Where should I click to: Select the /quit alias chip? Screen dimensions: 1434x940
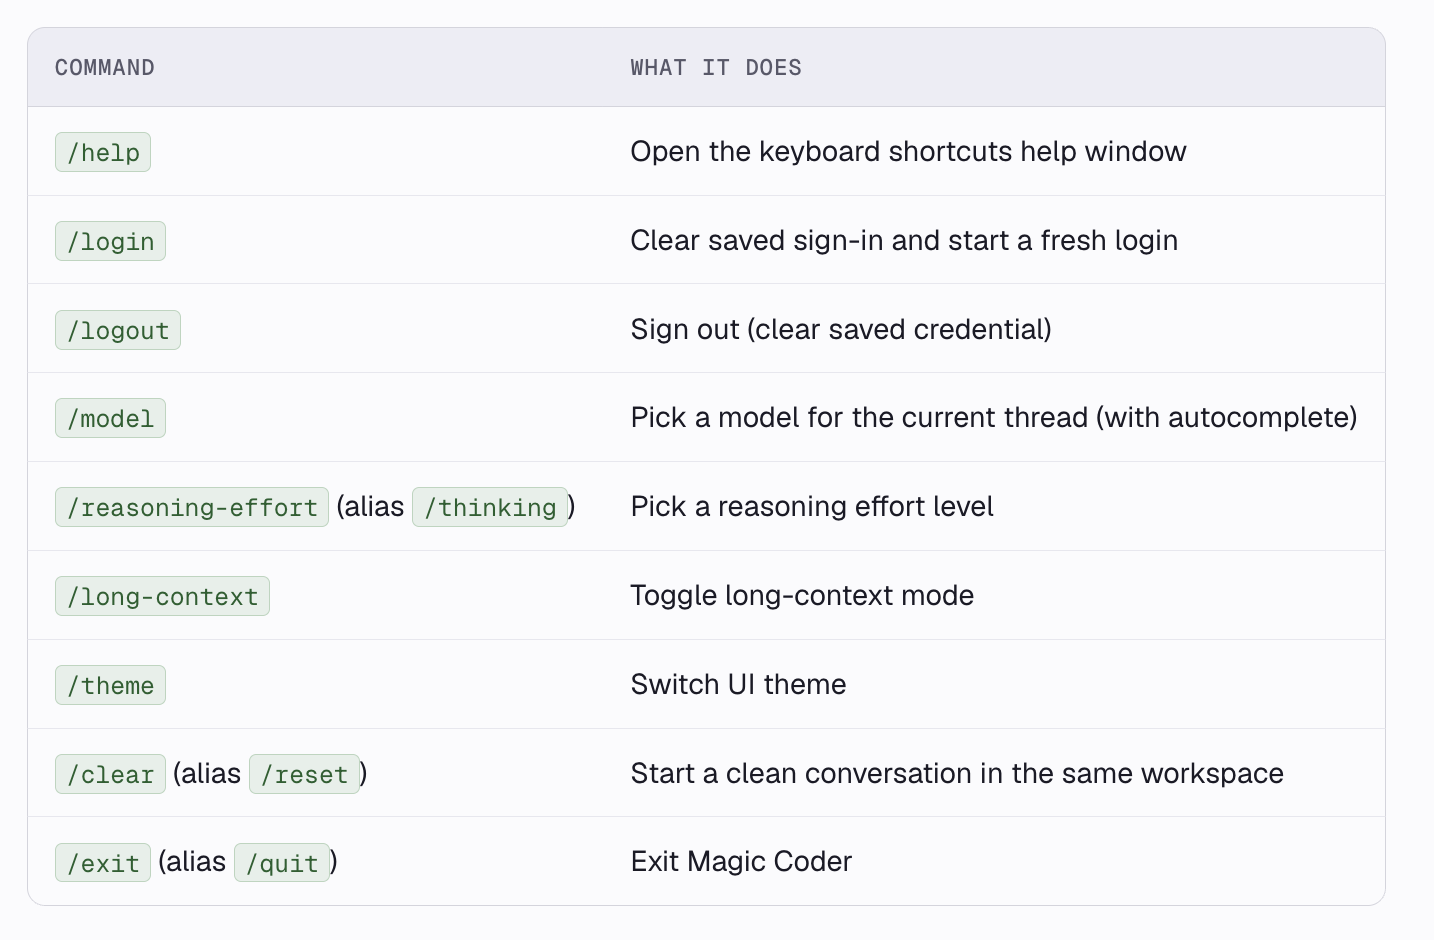click(282, 862)
